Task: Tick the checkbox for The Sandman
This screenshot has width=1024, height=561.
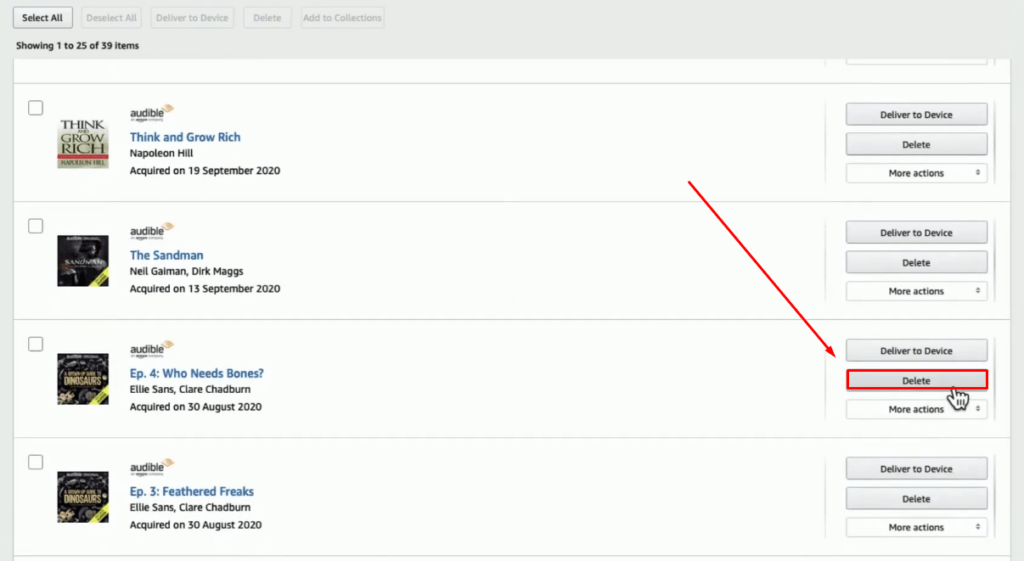Action: pyautogui.click(x=36, y=226)
